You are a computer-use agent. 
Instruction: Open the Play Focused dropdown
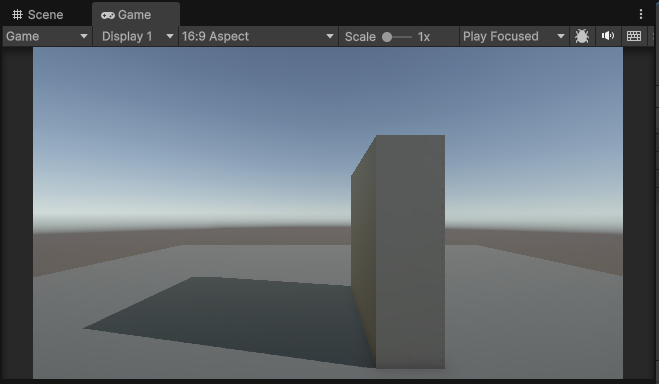tap(514, 36)
